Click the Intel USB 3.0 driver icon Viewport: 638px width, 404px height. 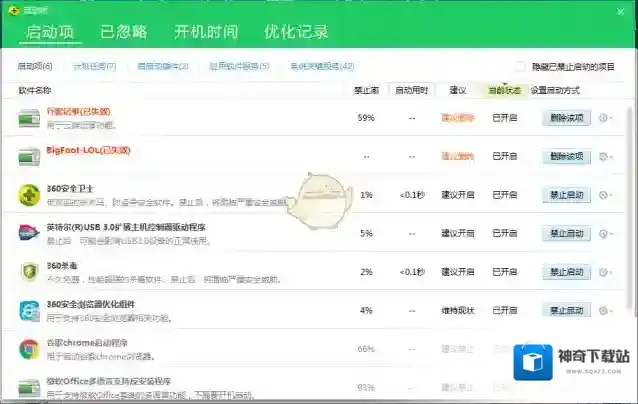pos(29,233)
